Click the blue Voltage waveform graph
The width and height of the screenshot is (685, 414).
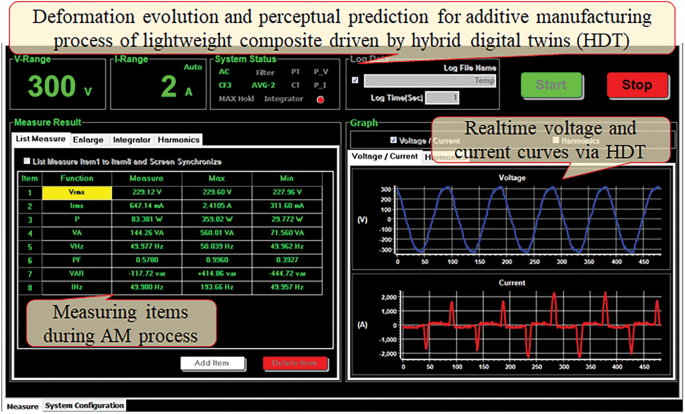pos(528,220)
